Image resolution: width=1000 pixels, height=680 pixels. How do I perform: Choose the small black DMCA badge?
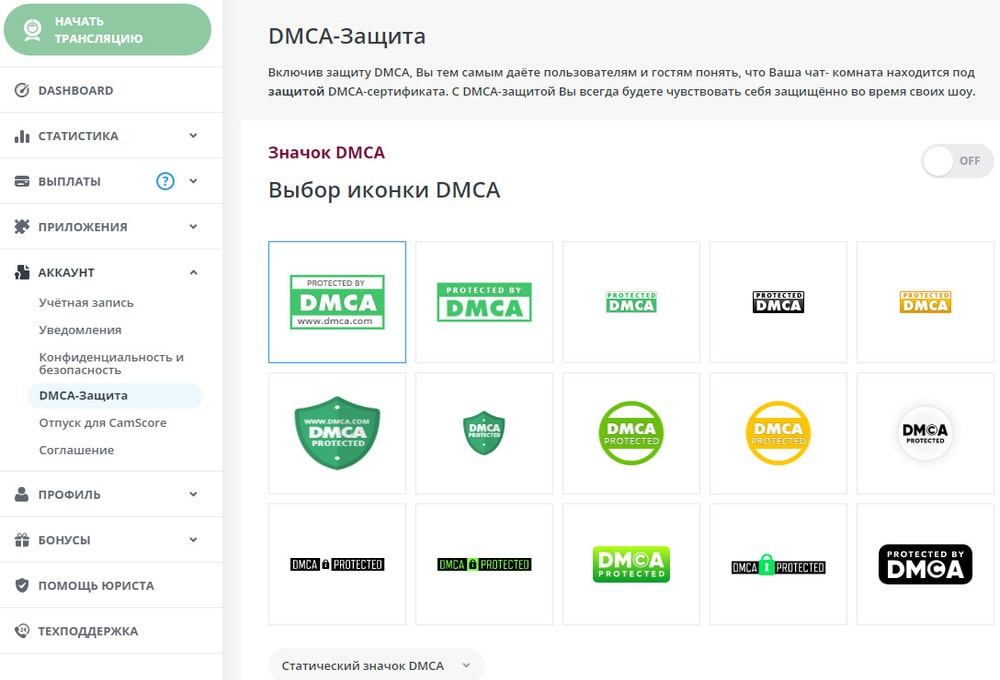[778, 302]
